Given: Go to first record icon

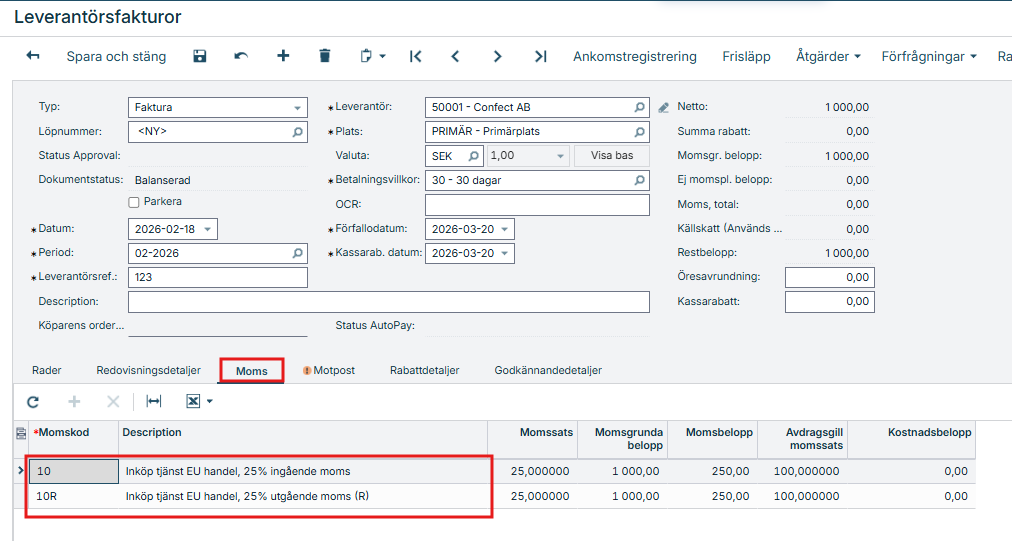Looking at the screenshot, I should tap(415, 56).
